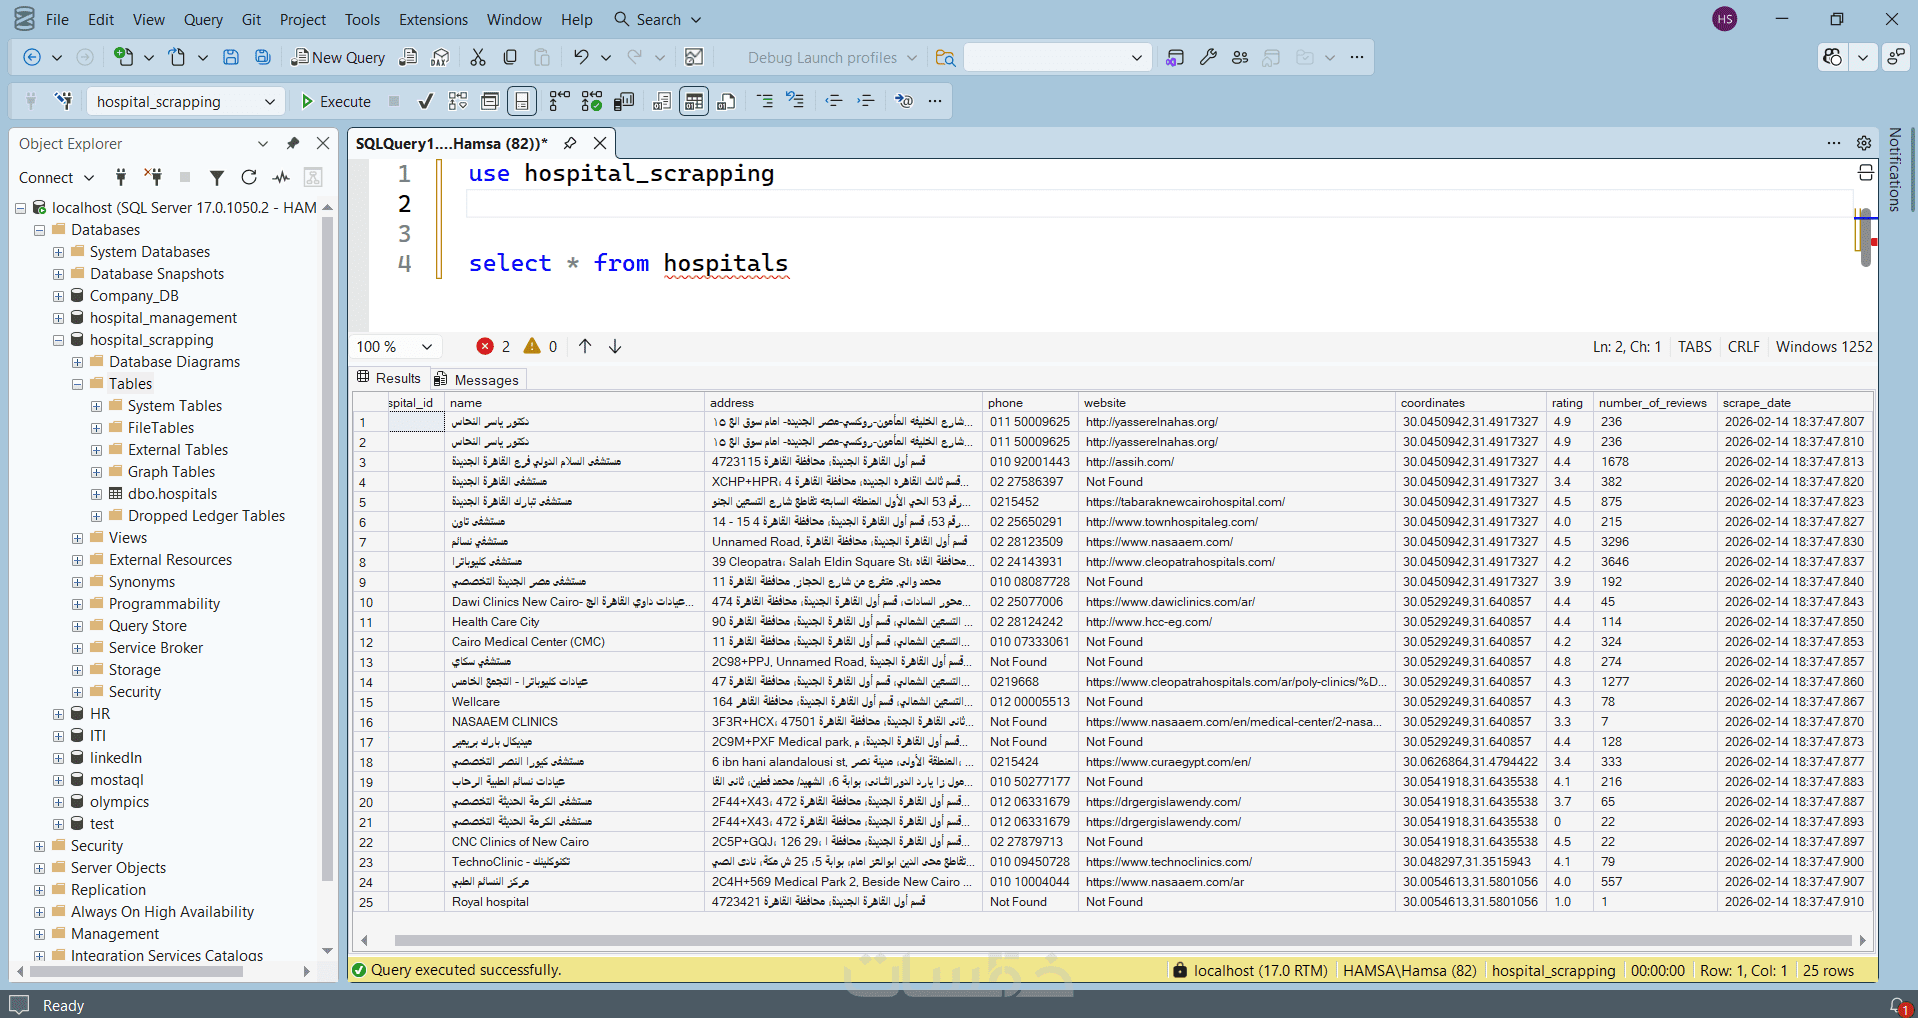Toggle auto-hide pin on Object Explorer
Viewport: 1918px width, 1018px height.
(293, 144)
